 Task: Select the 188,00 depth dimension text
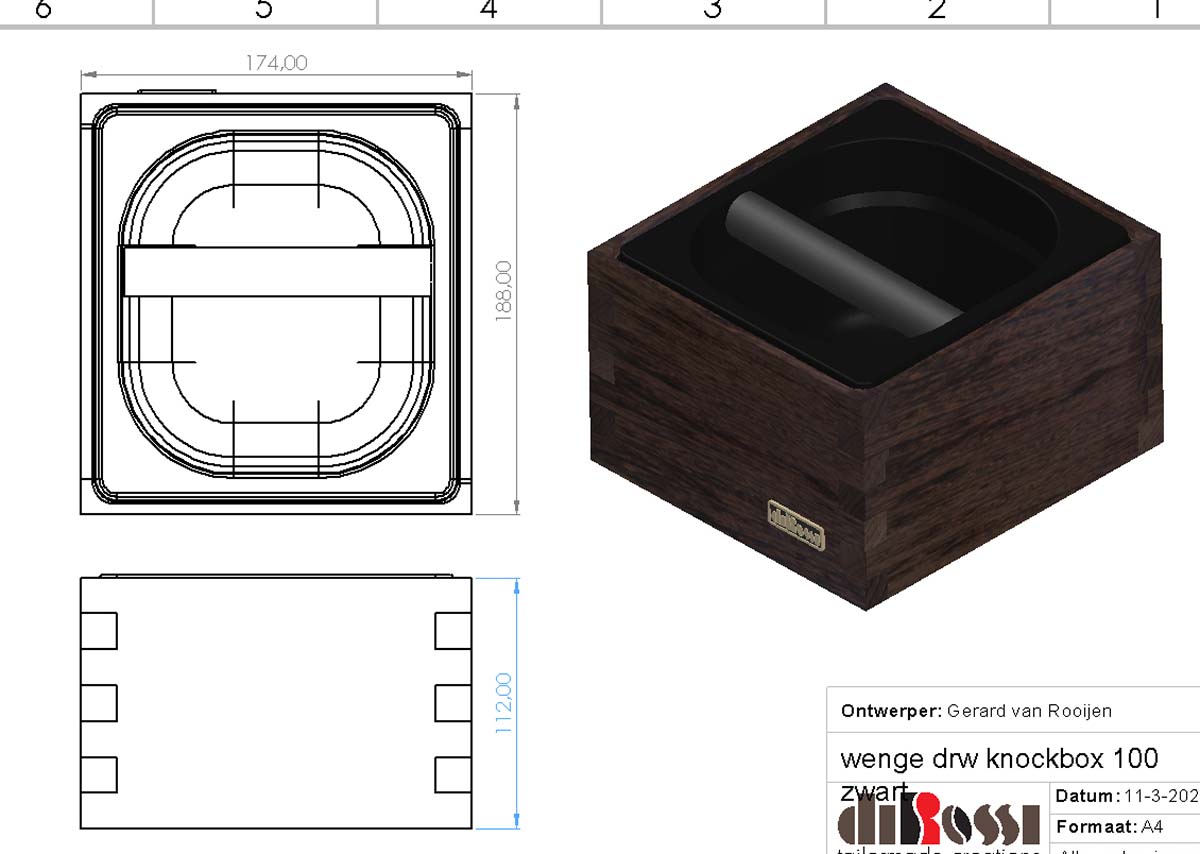pyautogui.click(x=503, y=289)
